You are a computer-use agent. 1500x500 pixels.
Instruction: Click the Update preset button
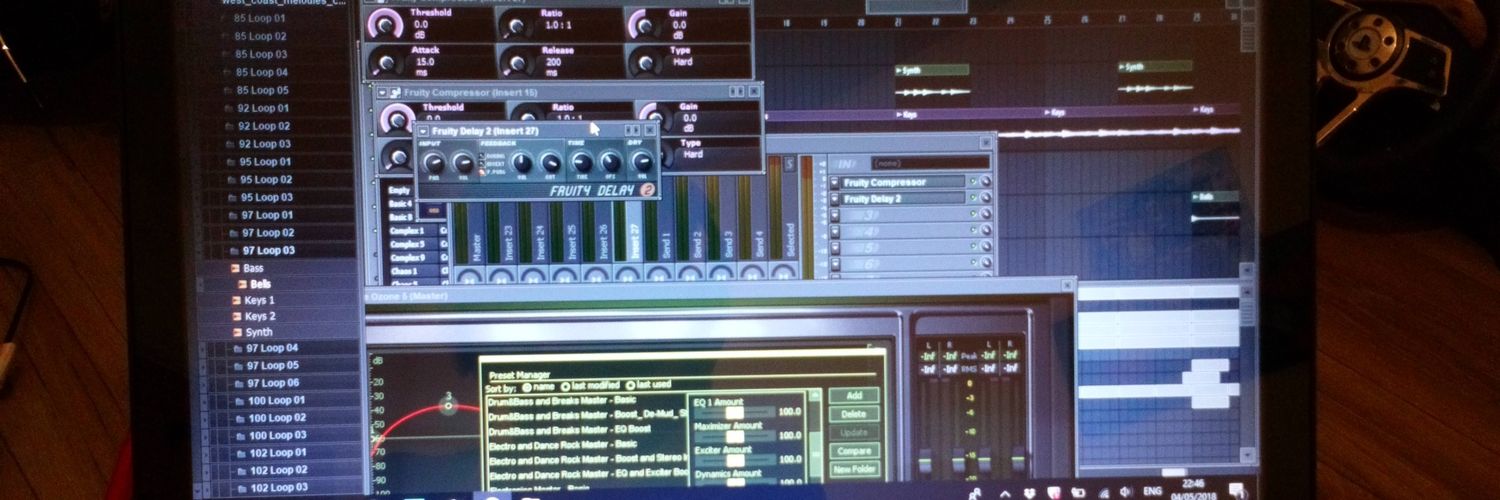[x=854, y=432]
